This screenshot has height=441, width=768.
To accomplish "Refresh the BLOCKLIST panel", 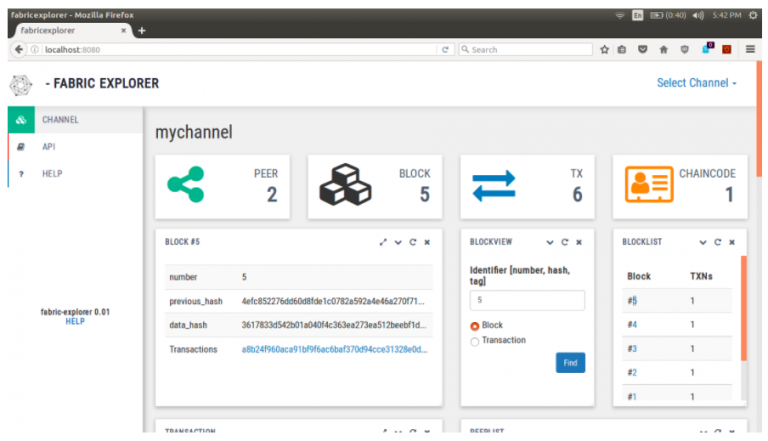I will click(x=717, y=242).
